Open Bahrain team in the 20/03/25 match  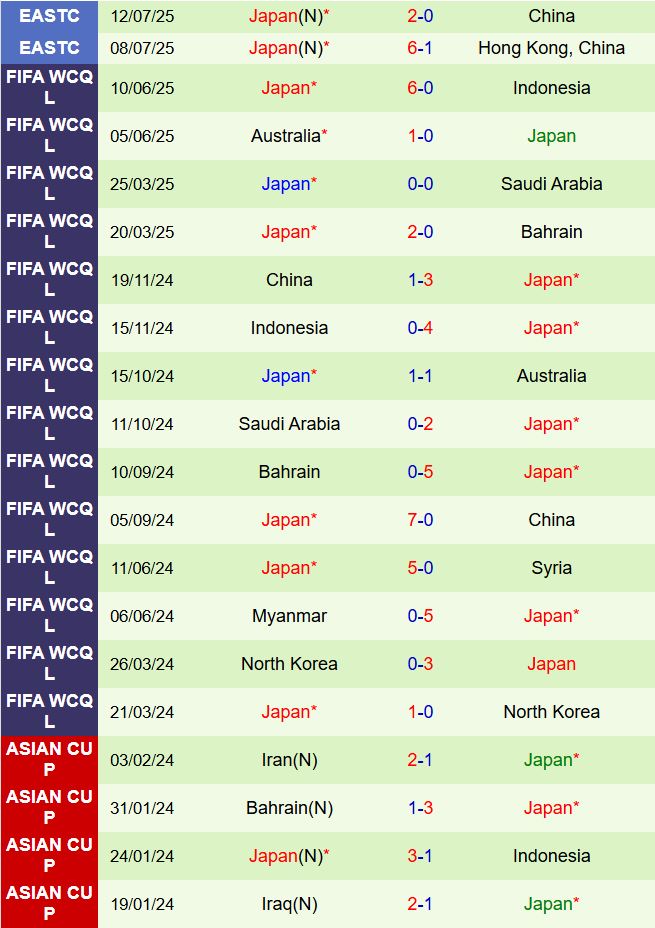point(551,232)
